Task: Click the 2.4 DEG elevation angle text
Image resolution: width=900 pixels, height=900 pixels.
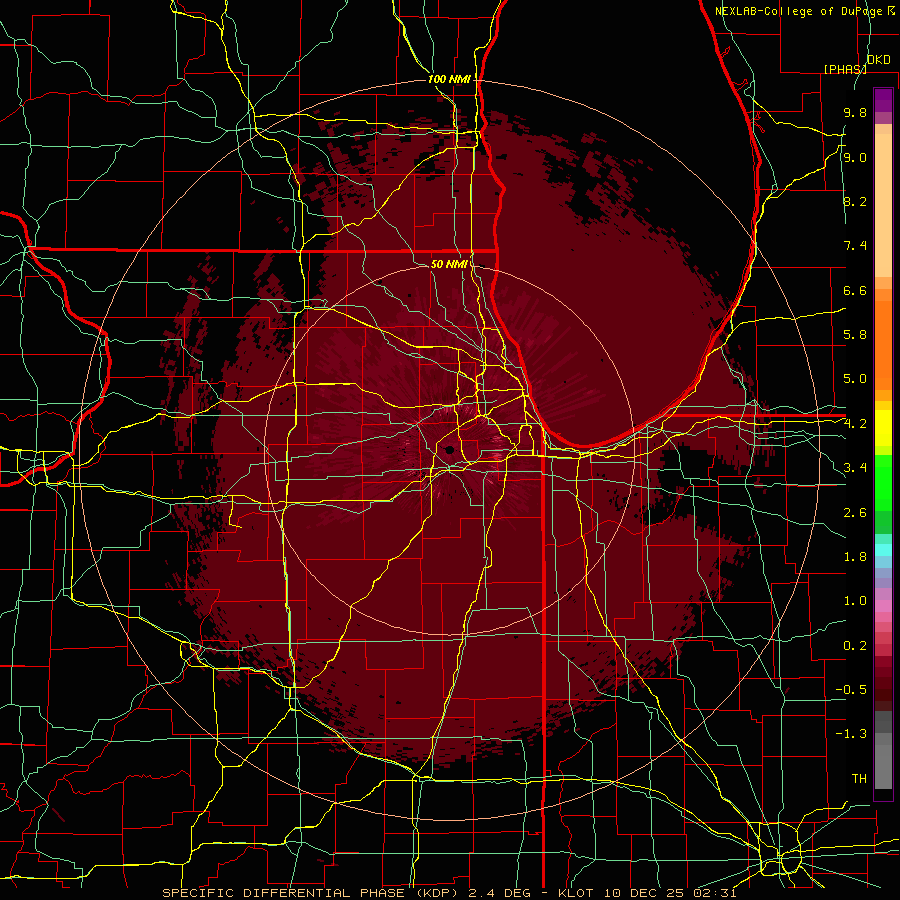Action: click(x=498, y=893)
